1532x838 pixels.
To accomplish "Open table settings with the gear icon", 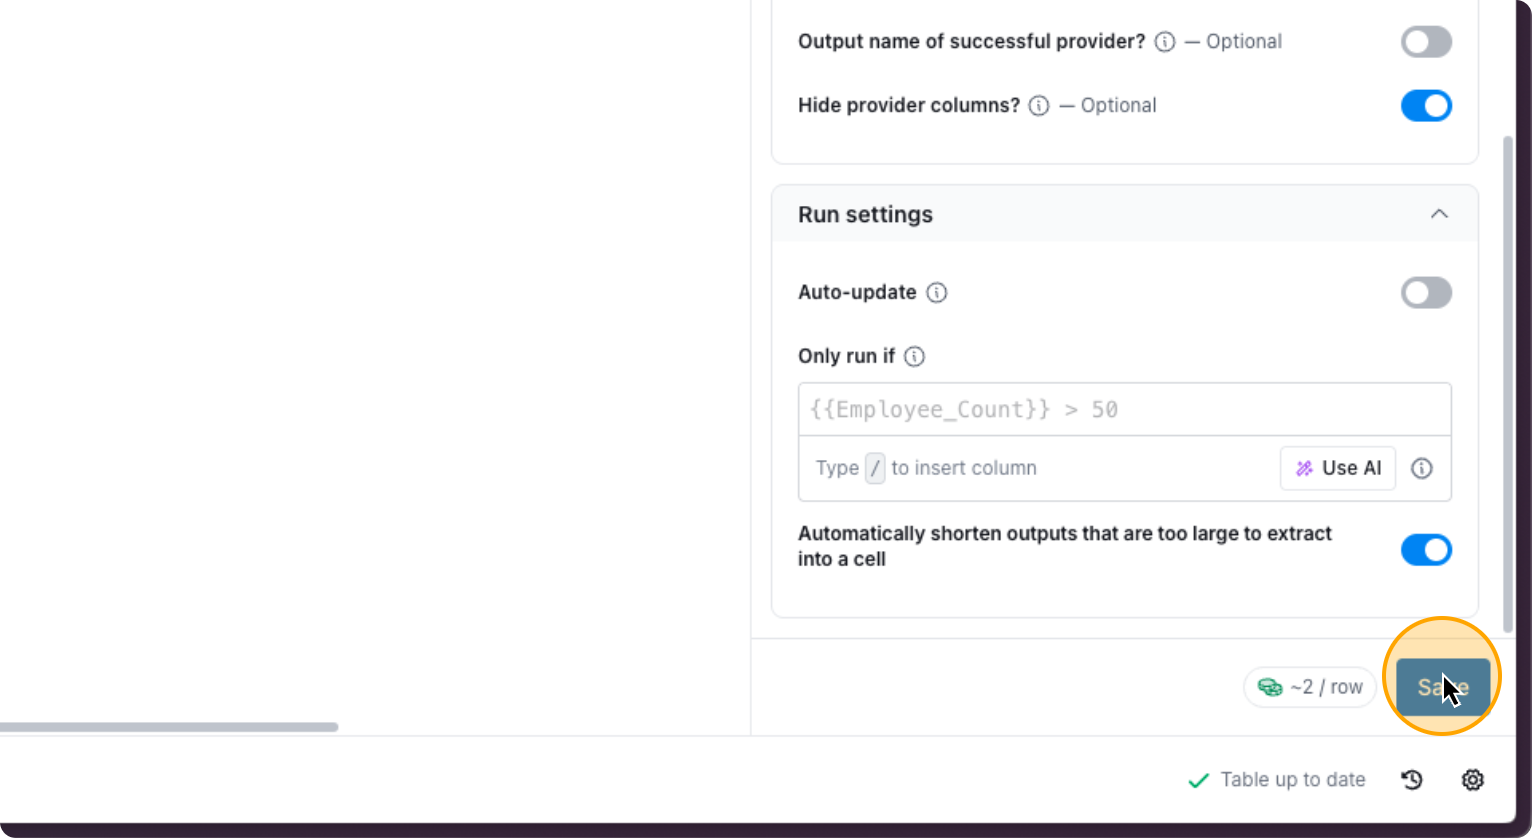I will pos(1472,779).
